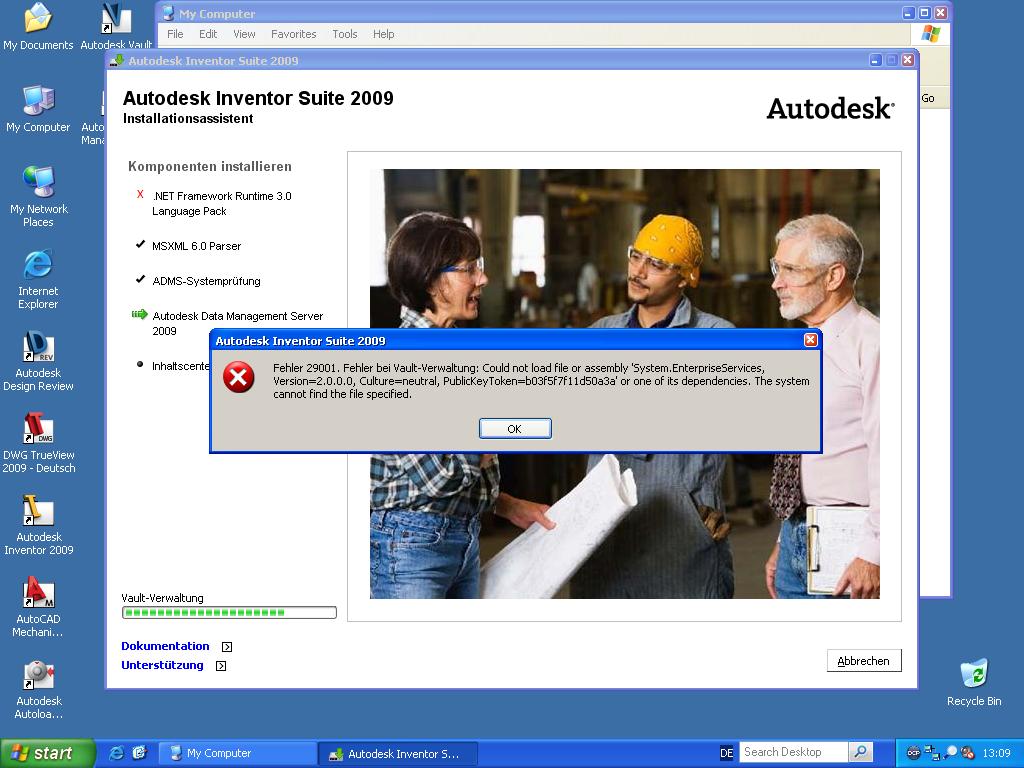Click the "Installationsassistent" subtitle text
1024x768 pixels.
[x=188, y=119]
